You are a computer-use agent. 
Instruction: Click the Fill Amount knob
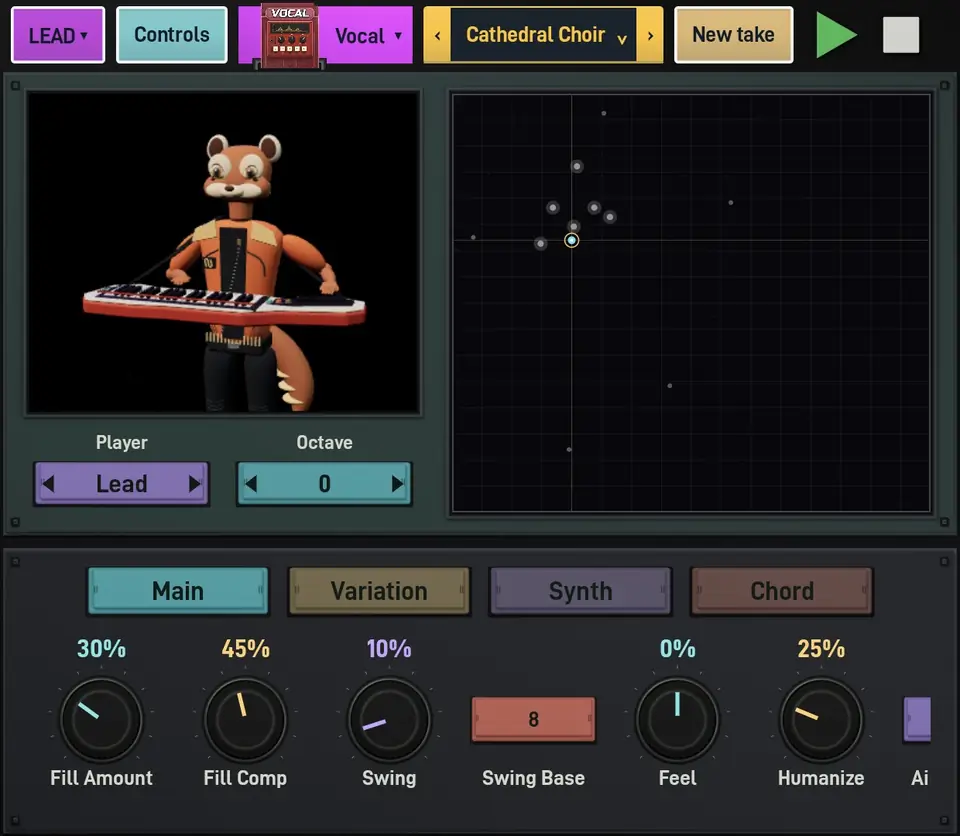point(101,720)
